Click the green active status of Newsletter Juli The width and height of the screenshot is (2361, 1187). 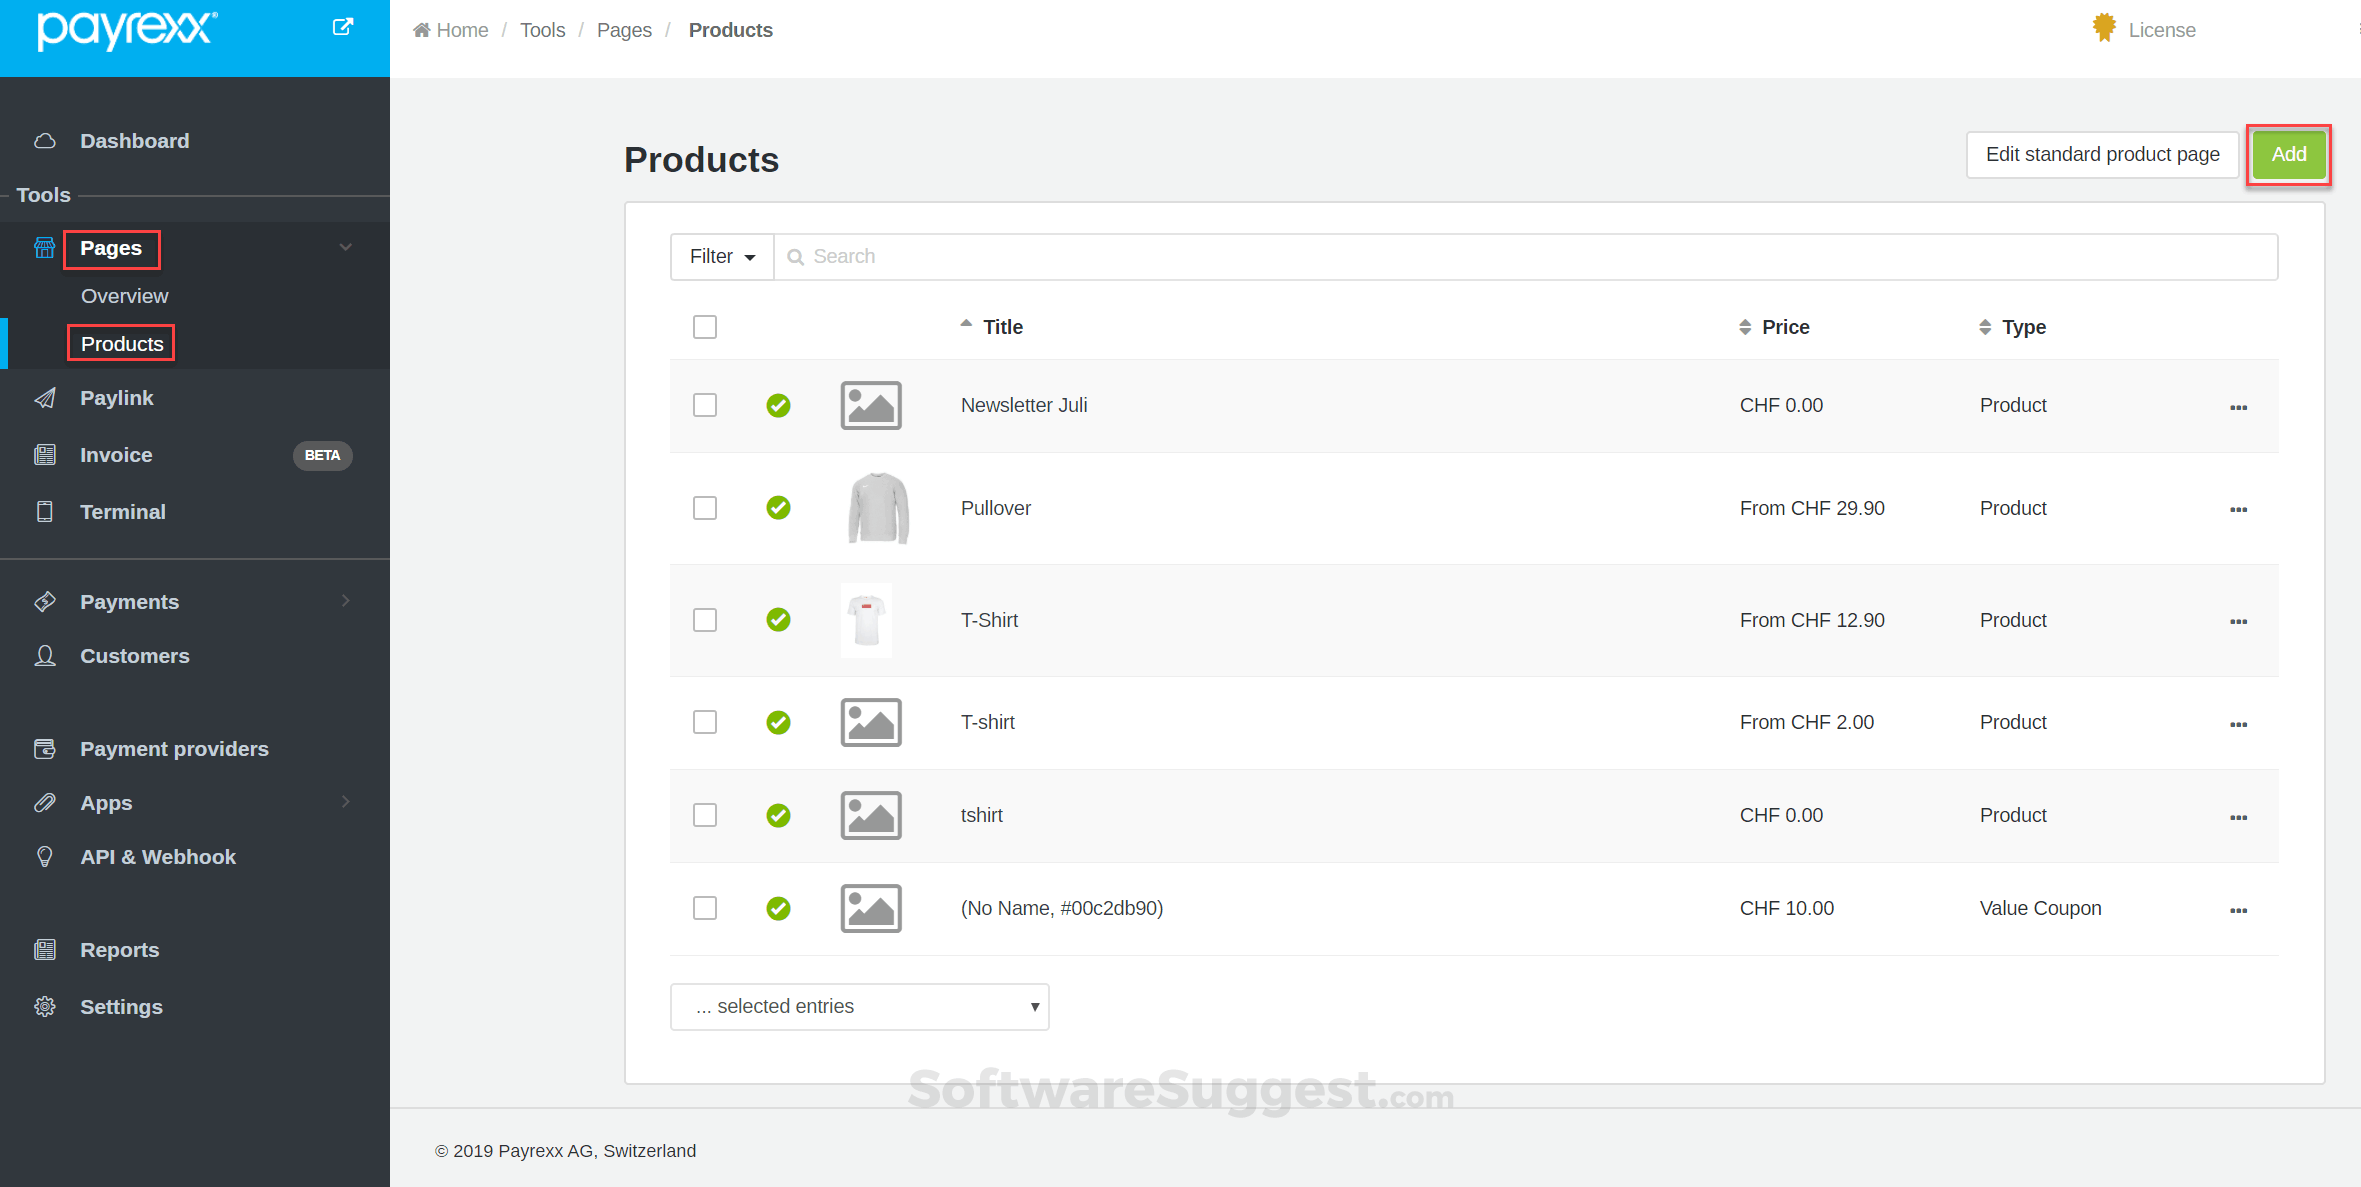(x=778, y=405)
